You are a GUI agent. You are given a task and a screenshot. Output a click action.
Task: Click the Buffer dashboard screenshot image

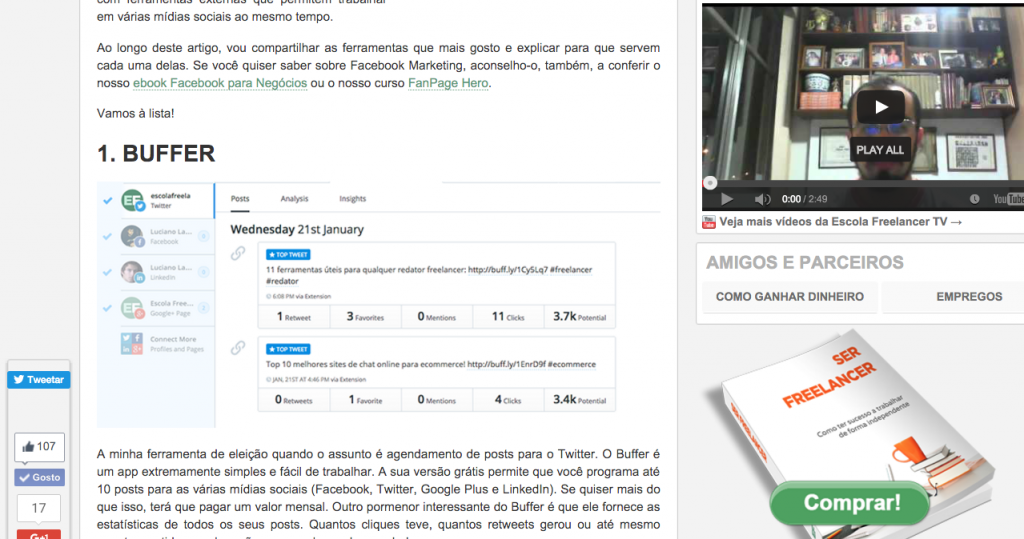pyautogui.click(x=378, y=304)
